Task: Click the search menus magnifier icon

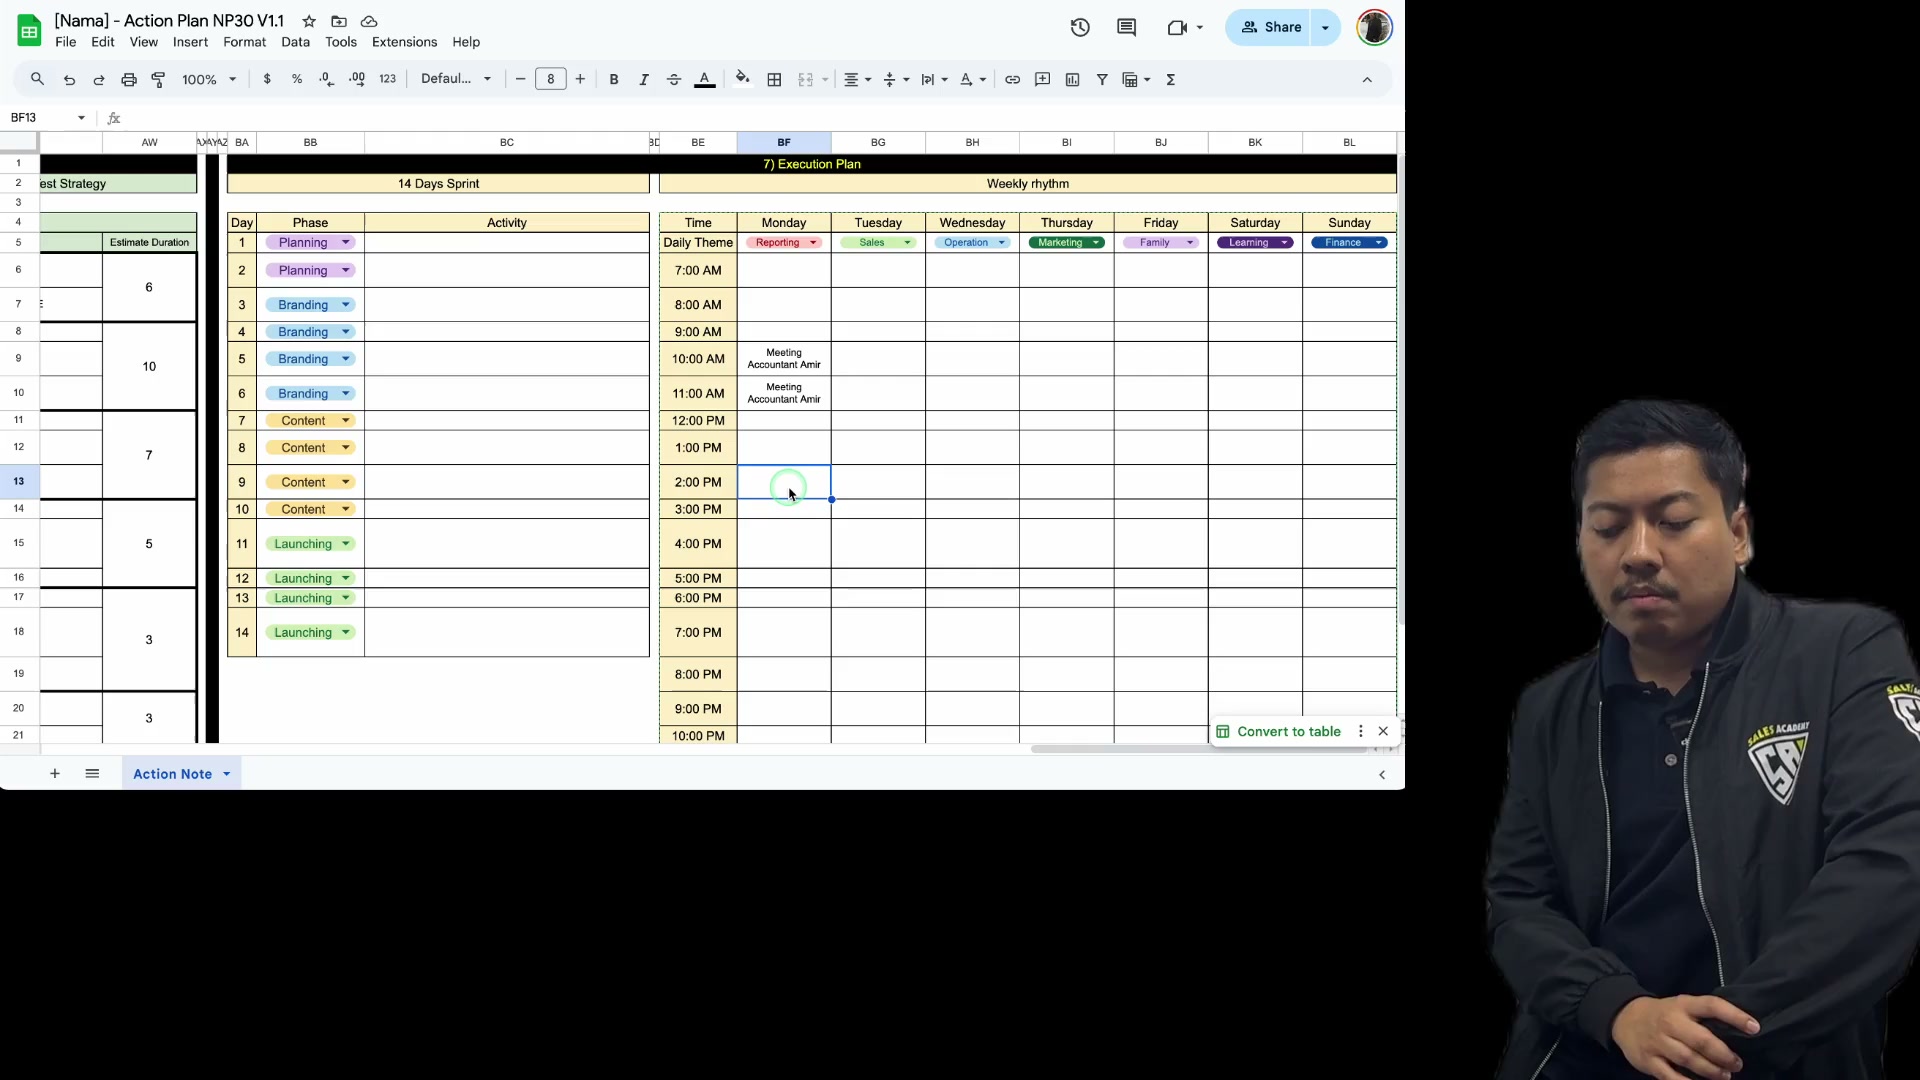Action: 37,80
